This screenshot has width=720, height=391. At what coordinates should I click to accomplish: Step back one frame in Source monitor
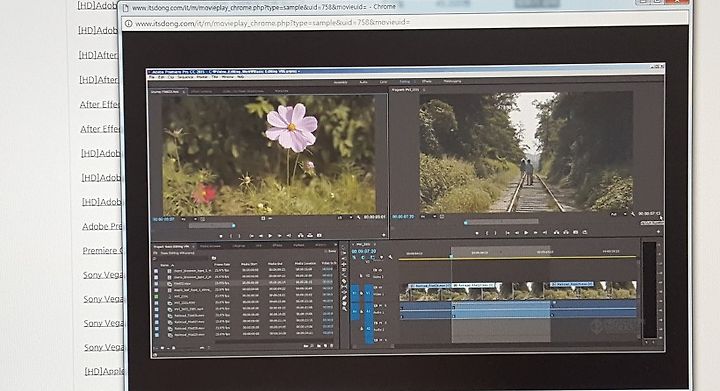tap(261, 235)
